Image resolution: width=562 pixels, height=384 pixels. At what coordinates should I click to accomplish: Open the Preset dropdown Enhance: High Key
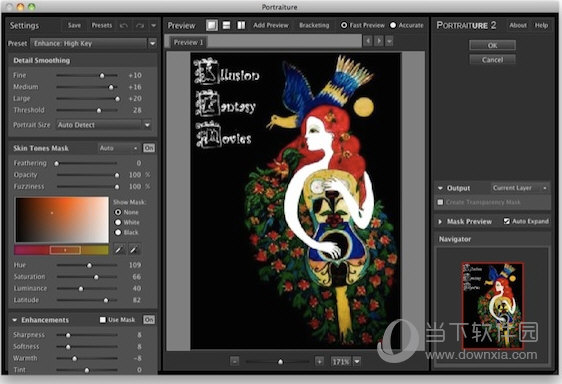tap(94, 43)
